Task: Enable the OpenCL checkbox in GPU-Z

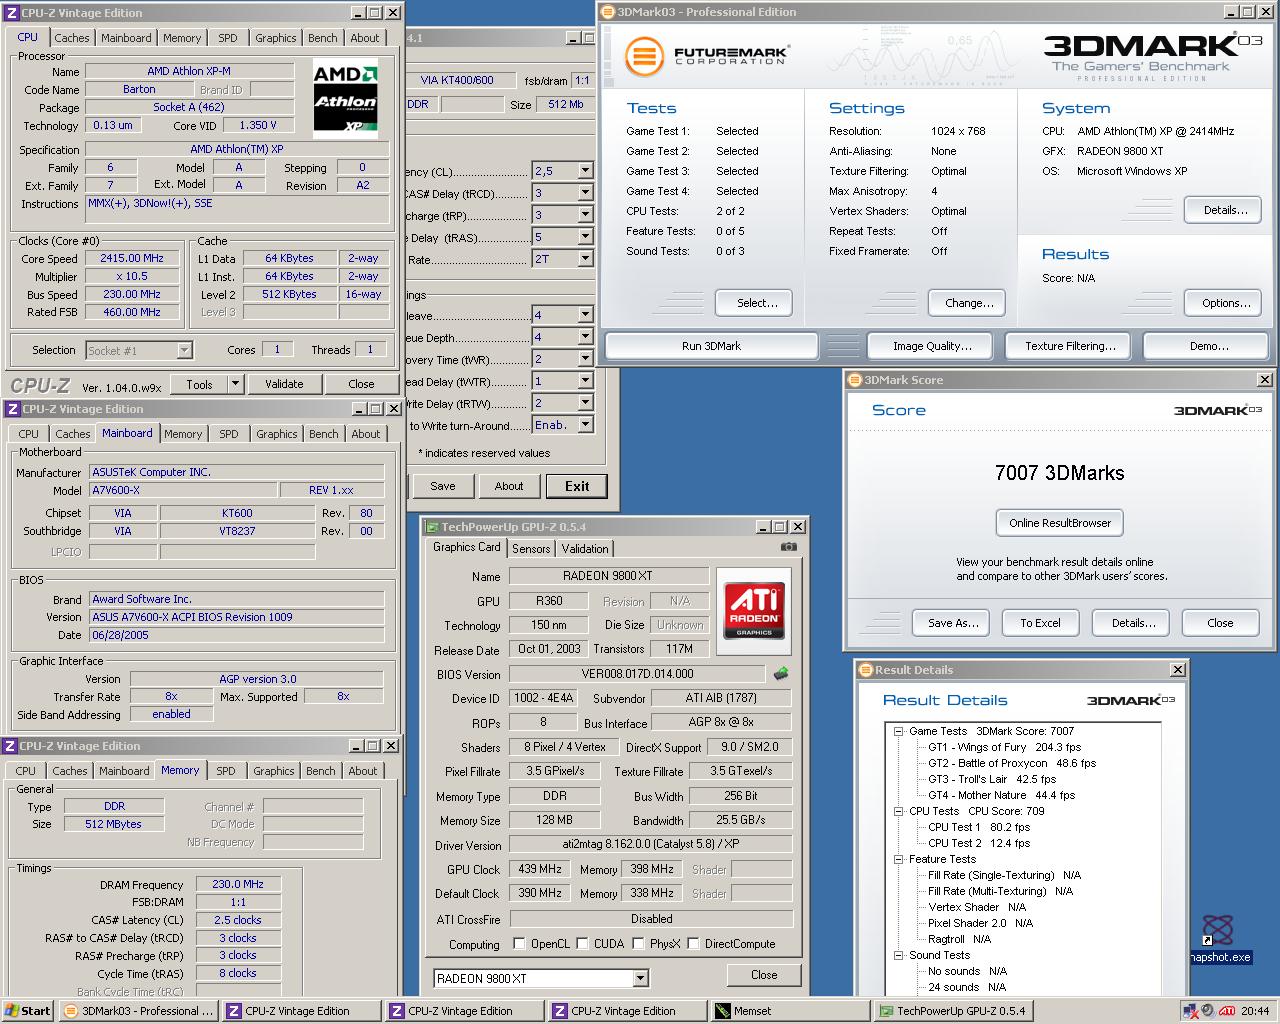Action: tap(519, 943)
